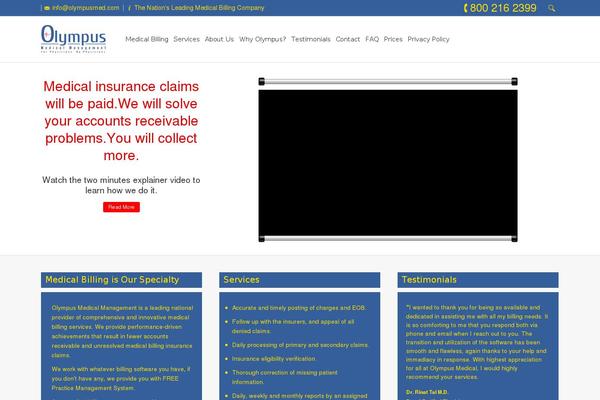This screenshot has width=600, height=400.
Task: Click the email envelope icon
Action: click(x=47, y=8)
